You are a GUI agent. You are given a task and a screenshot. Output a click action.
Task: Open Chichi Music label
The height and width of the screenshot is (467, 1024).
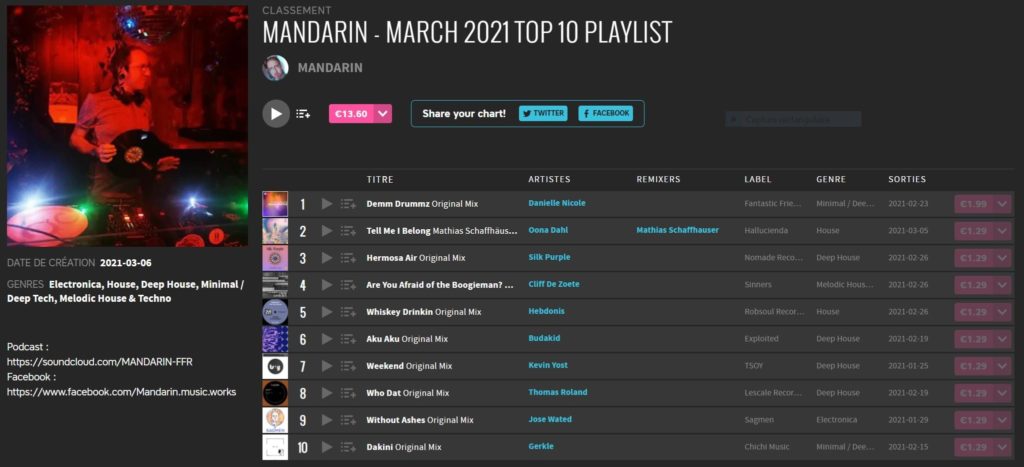(767, 447)
